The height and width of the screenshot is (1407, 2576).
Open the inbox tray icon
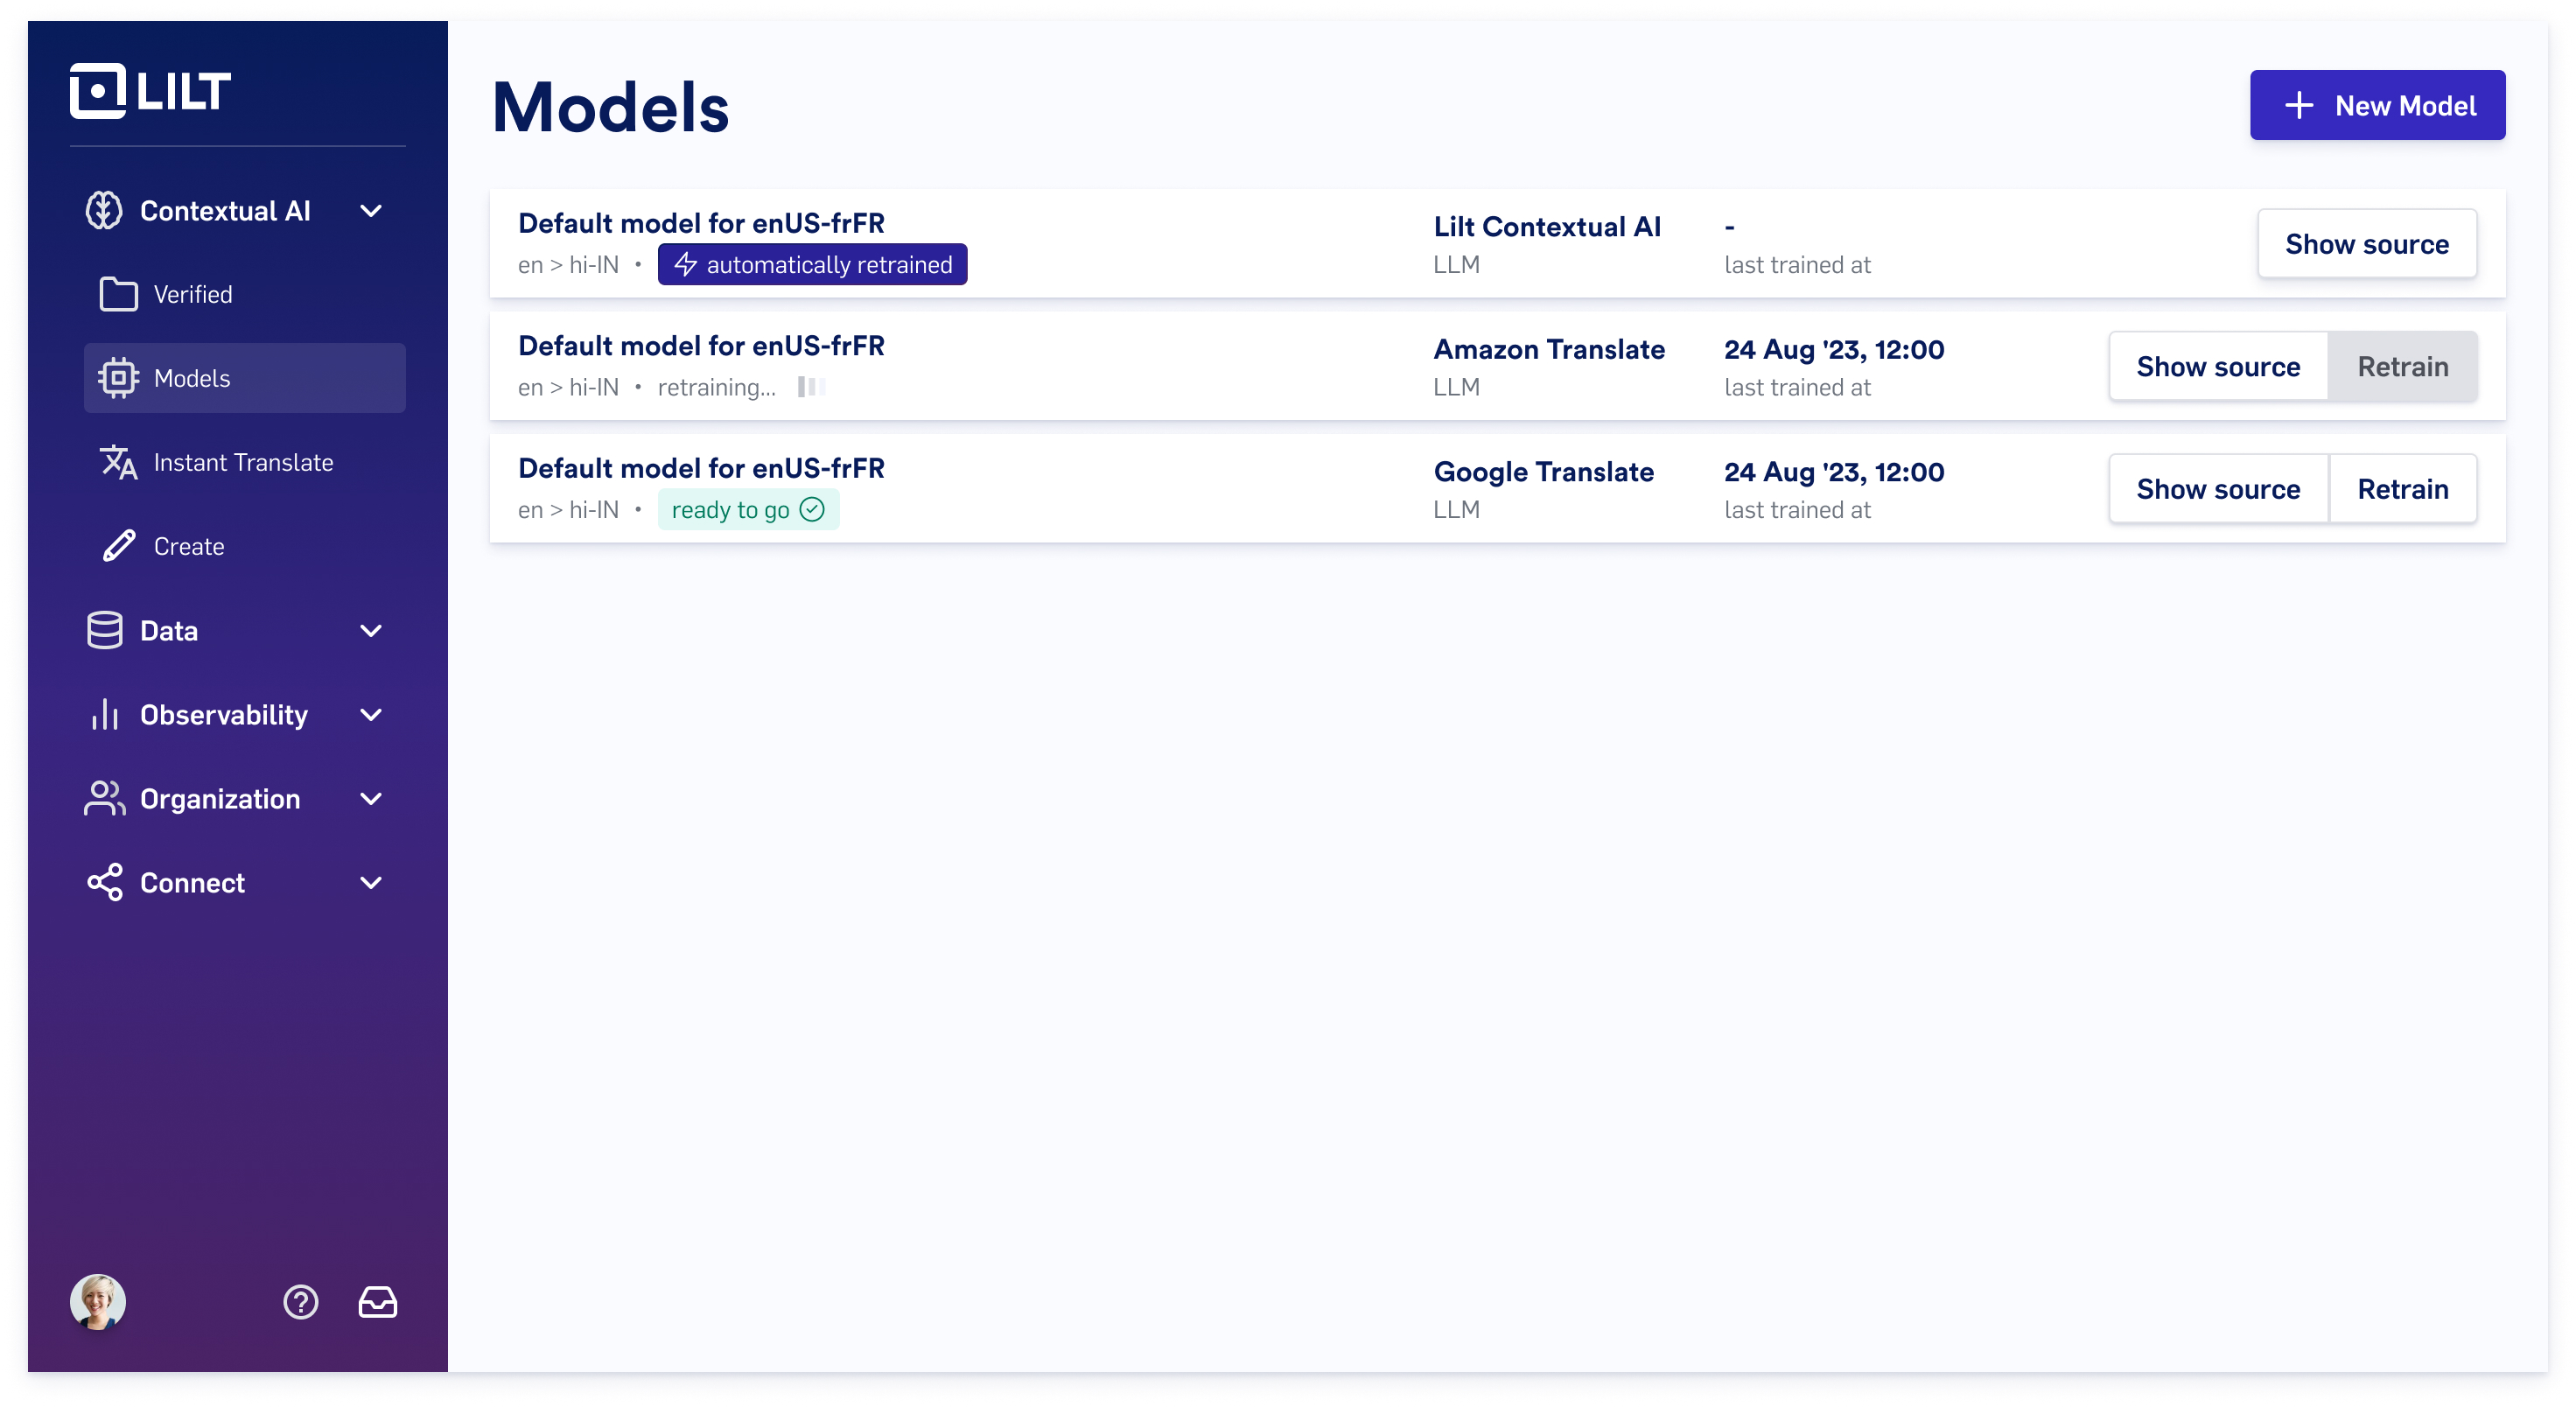(378, 1302)
